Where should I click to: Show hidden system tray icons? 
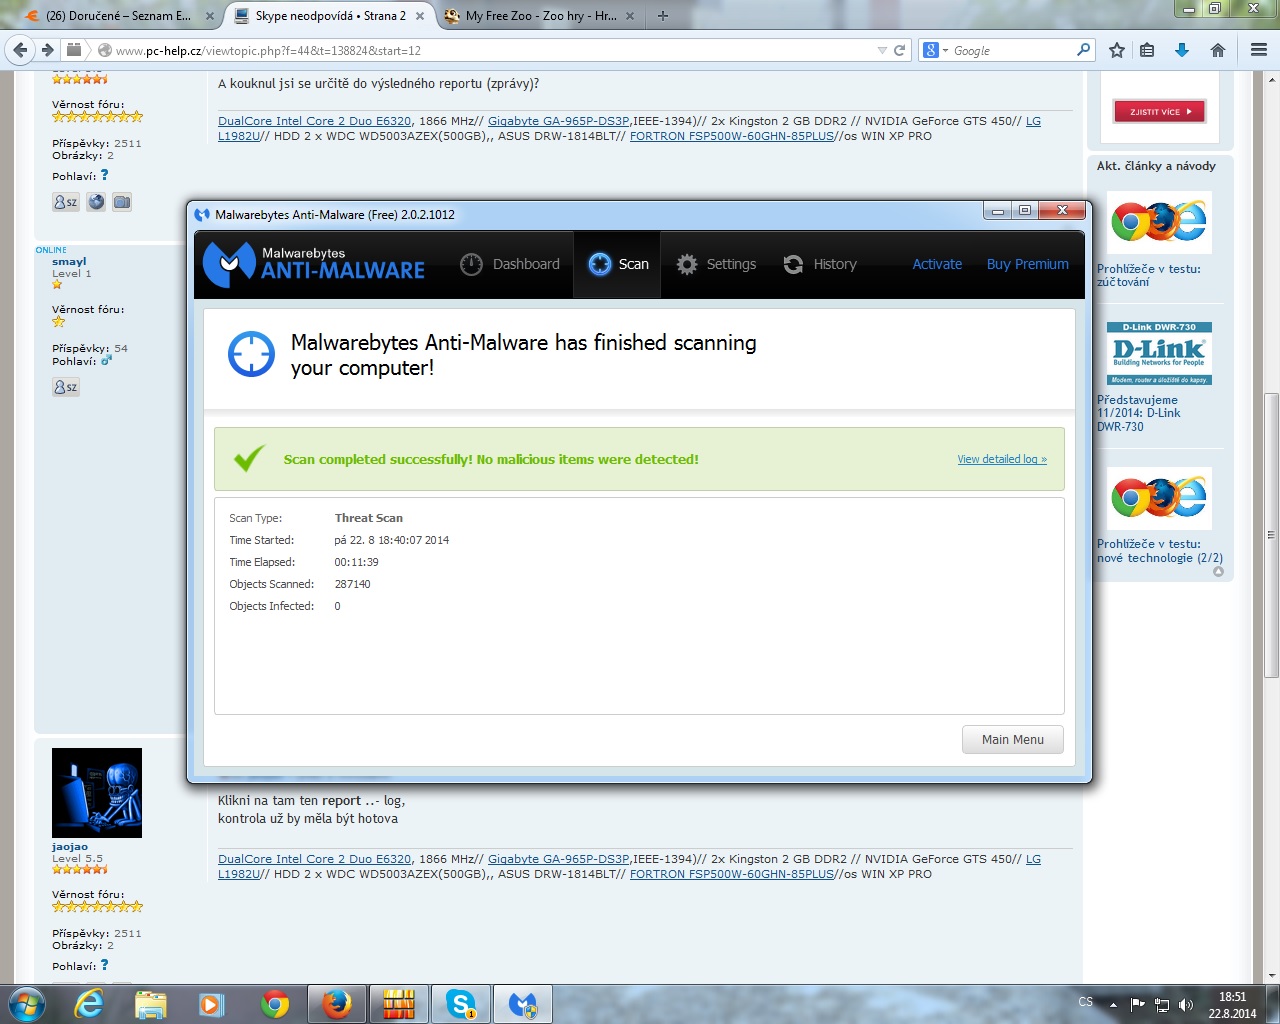tap(1113, 1005)
